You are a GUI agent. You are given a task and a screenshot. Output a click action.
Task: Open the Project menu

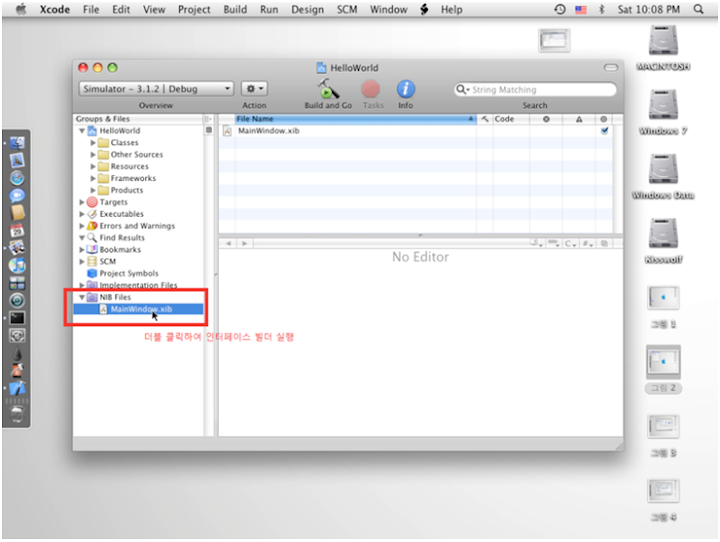pyautogui.click(x=194, y=9)
